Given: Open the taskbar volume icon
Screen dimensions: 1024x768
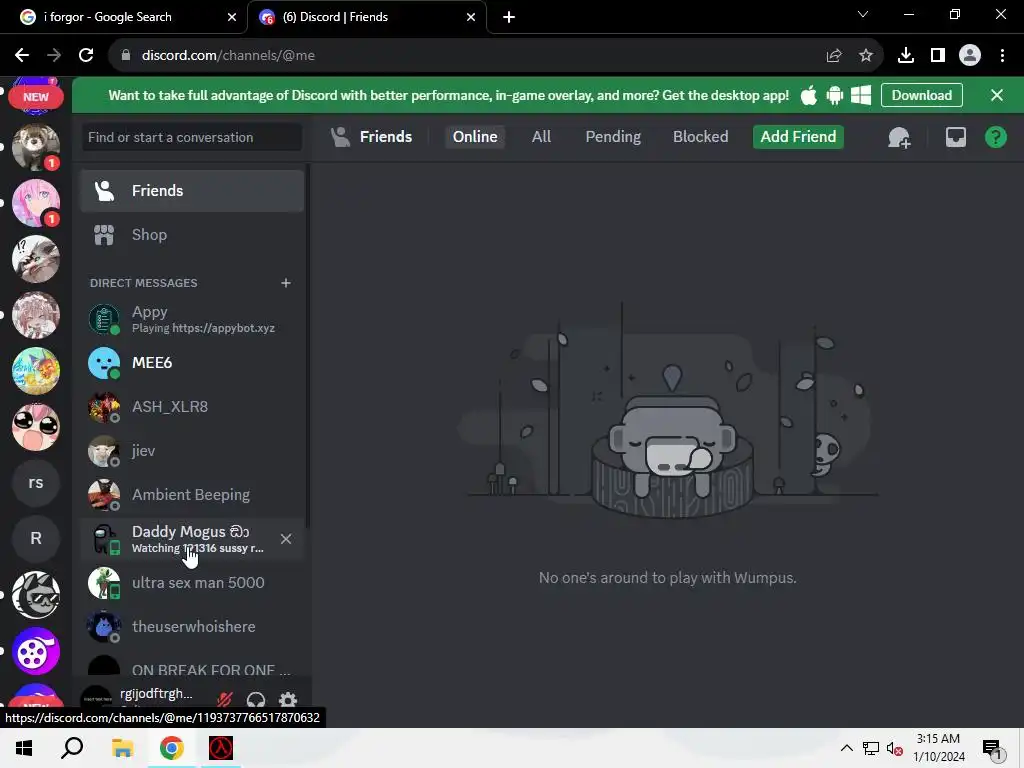Looking at the screenshot, I should click(x=895, y=748).
